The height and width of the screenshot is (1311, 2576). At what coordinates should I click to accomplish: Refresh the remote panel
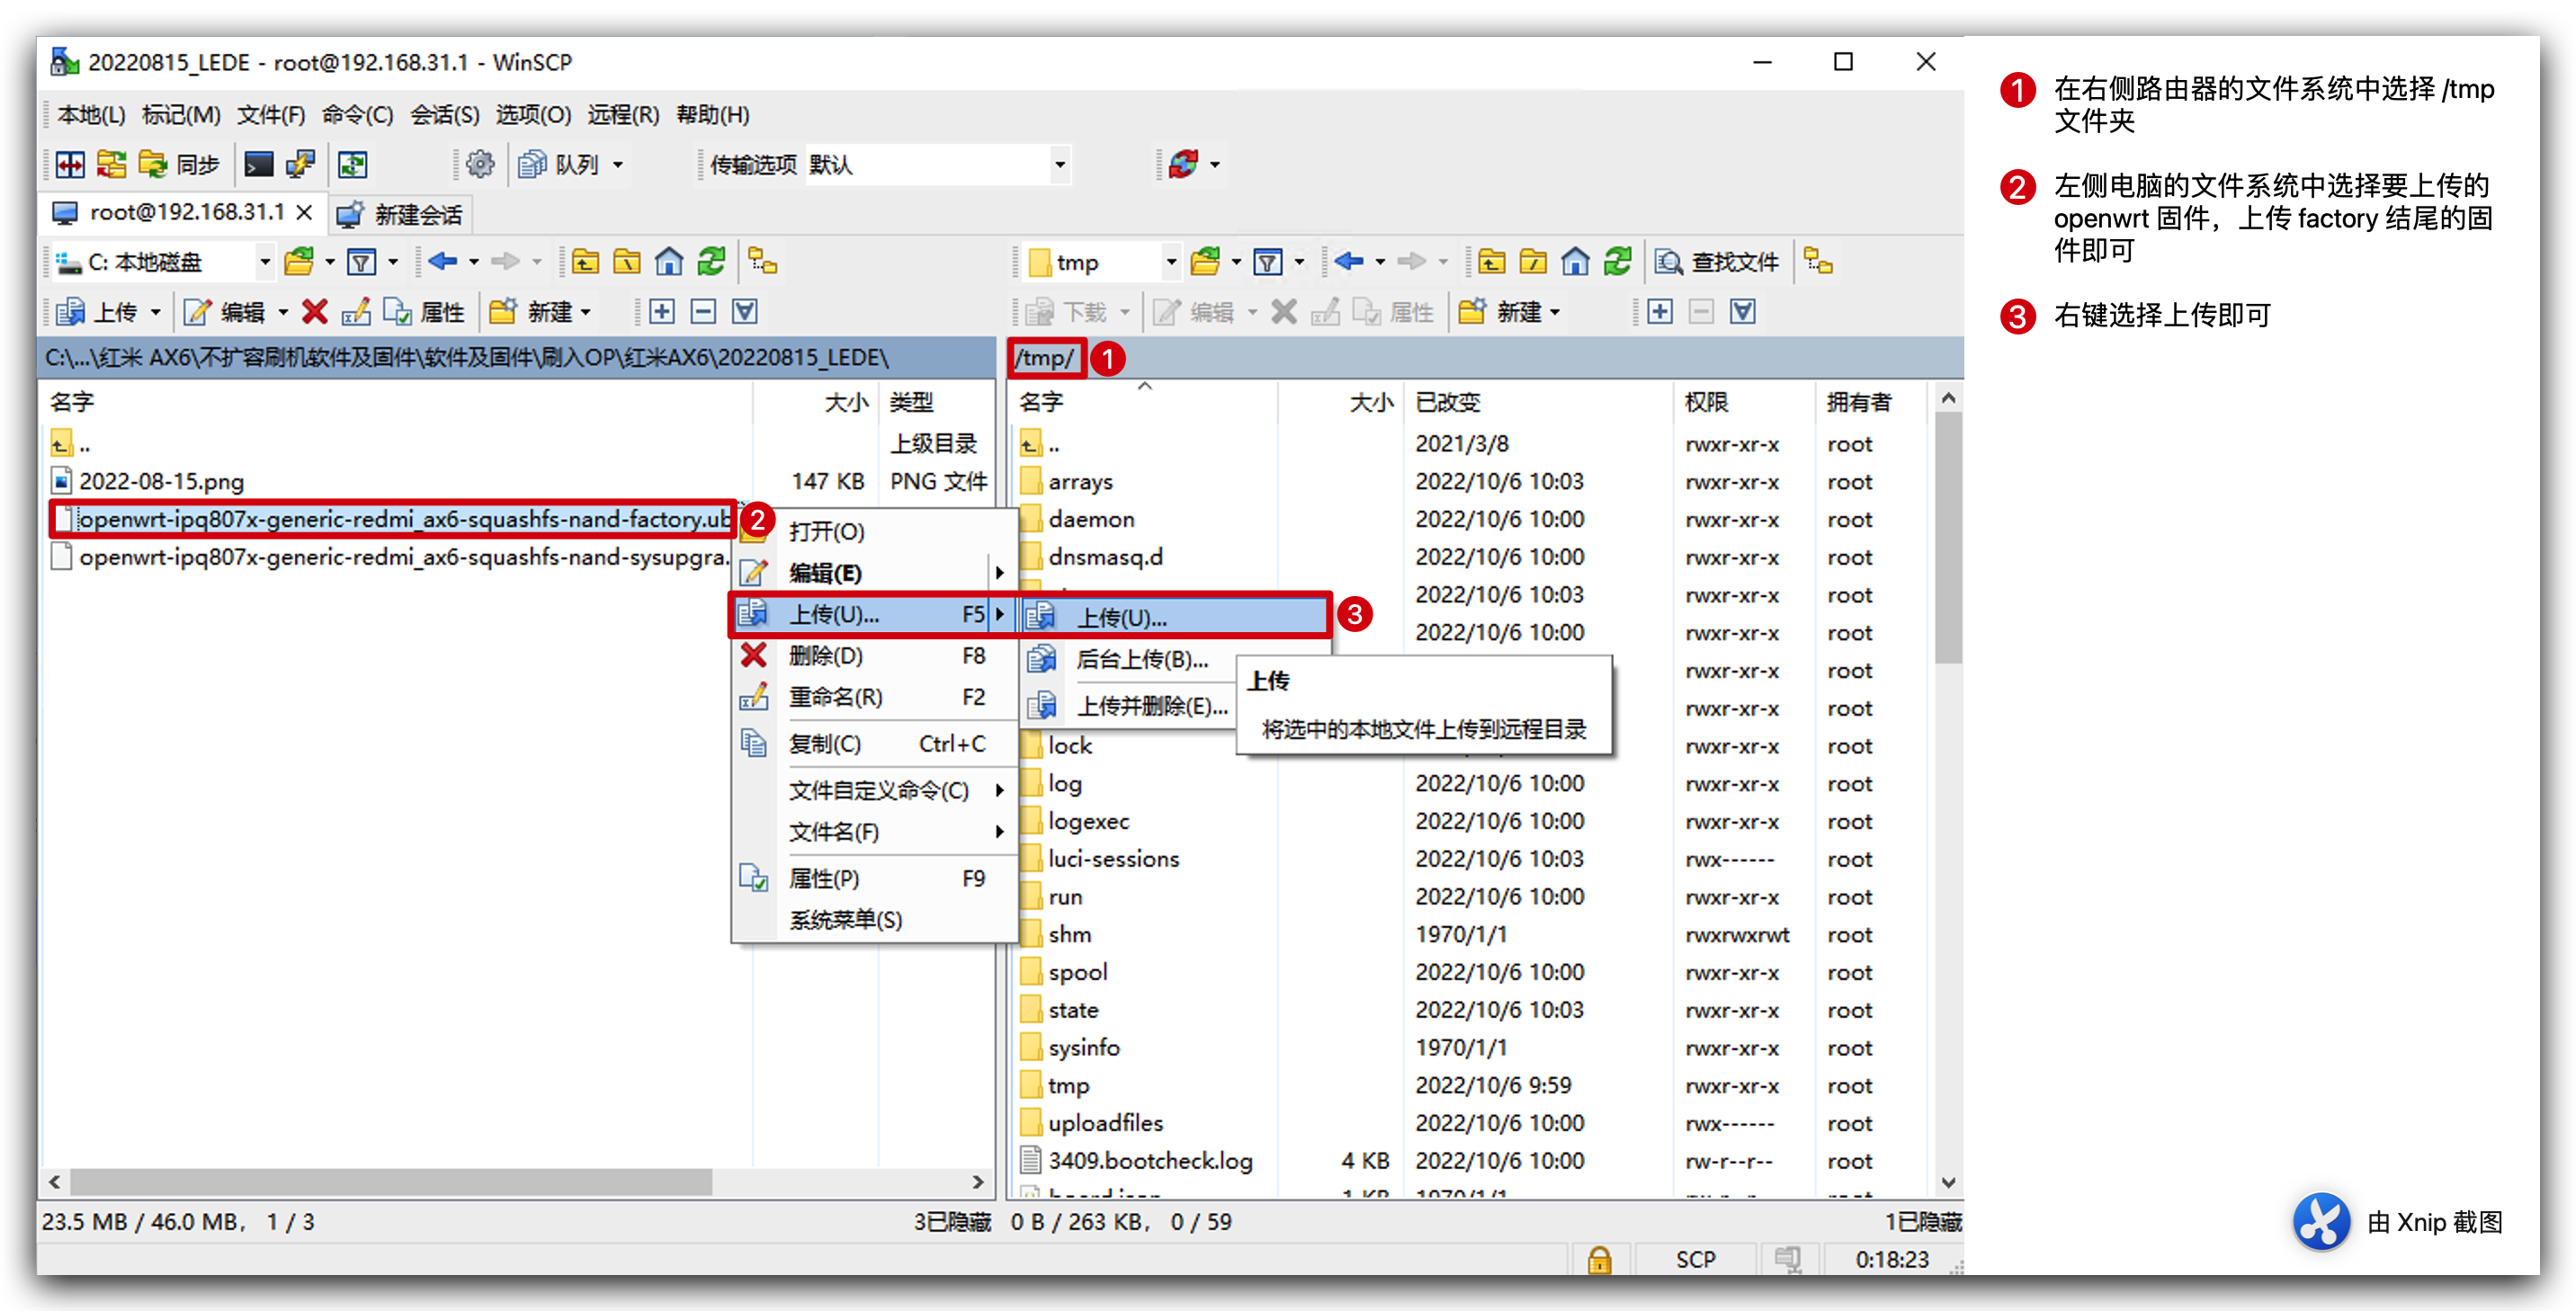tap(1617, 262)
